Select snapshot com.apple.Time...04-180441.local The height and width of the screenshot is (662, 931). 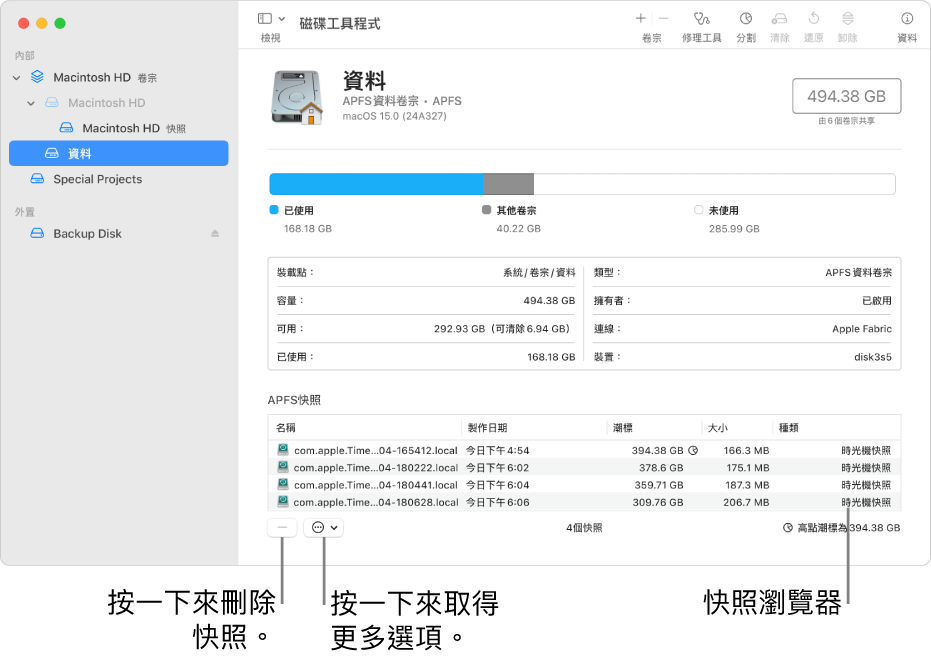click(584, 484)
